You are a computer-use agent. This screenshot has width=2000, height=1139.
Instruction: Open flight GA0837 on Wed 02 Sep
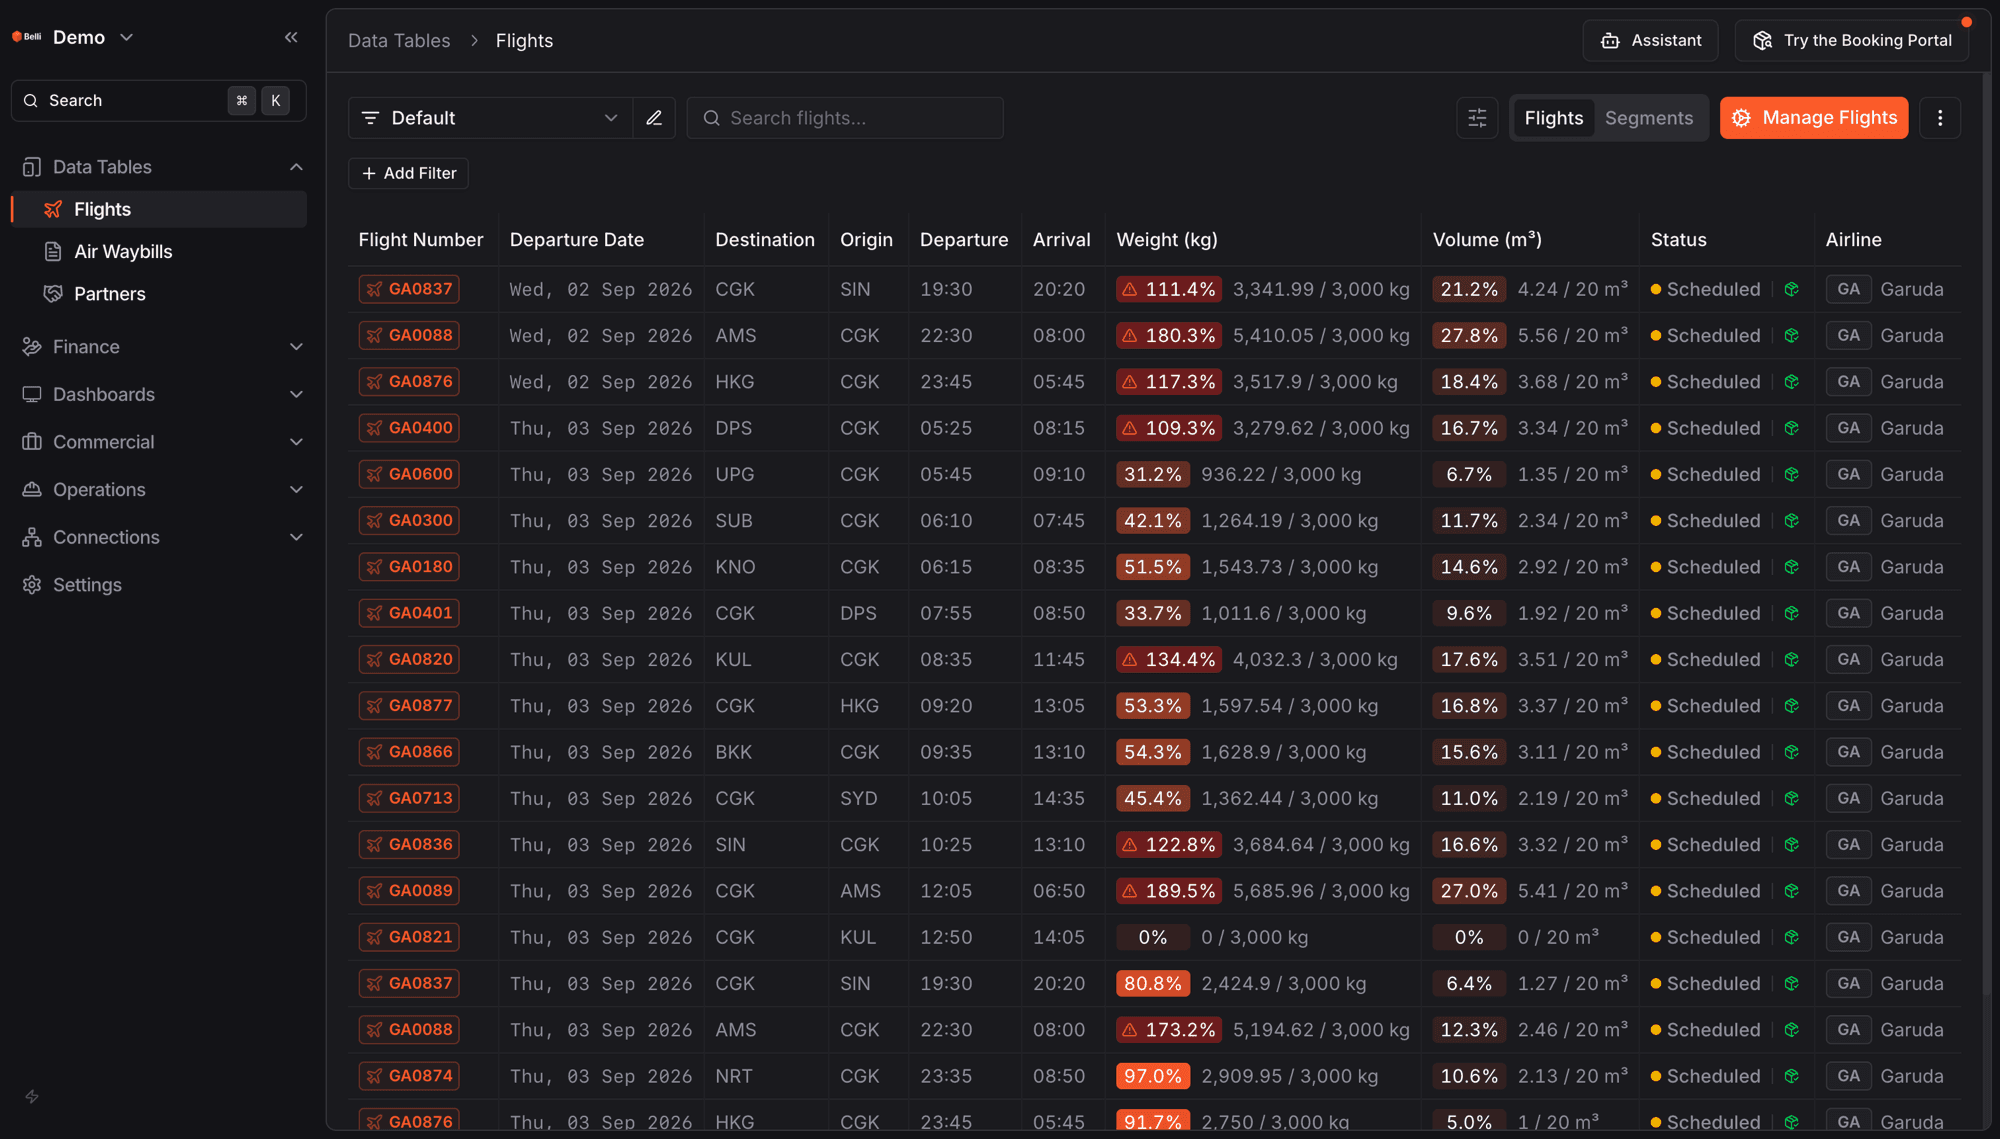click(409, 289)
